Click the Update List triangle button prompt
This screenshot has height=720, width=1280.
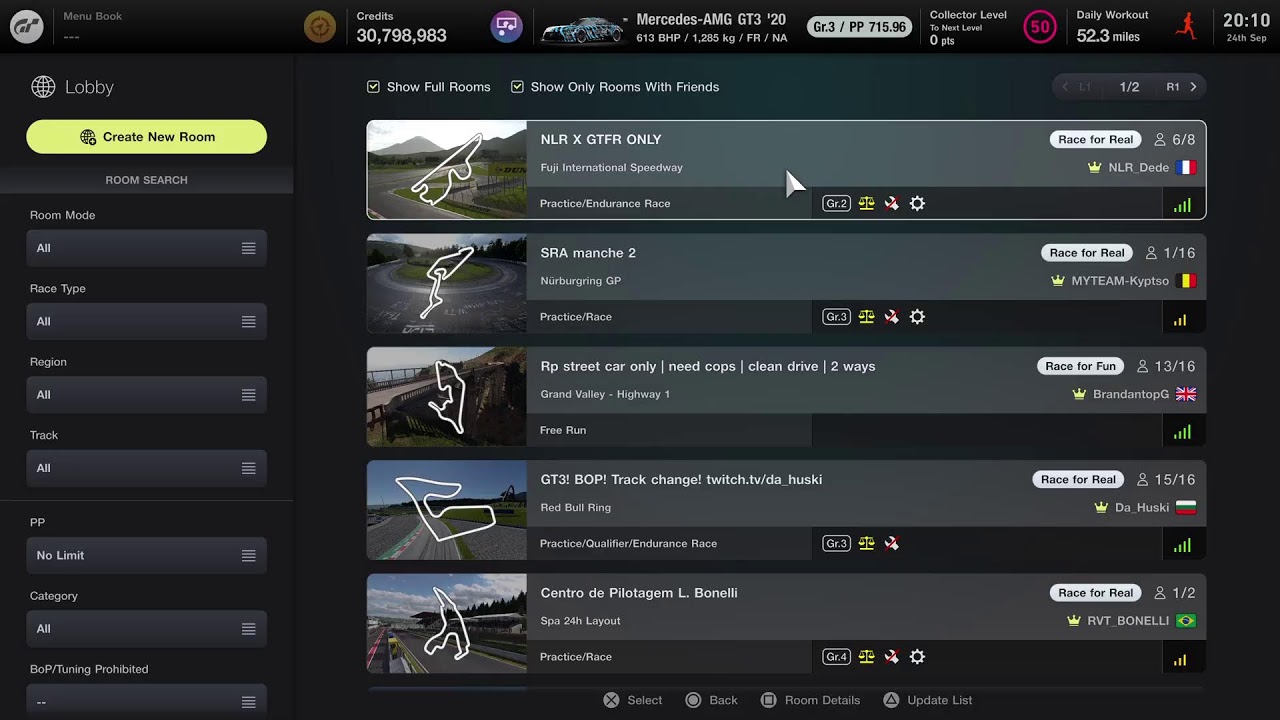(x=927, y=700)
